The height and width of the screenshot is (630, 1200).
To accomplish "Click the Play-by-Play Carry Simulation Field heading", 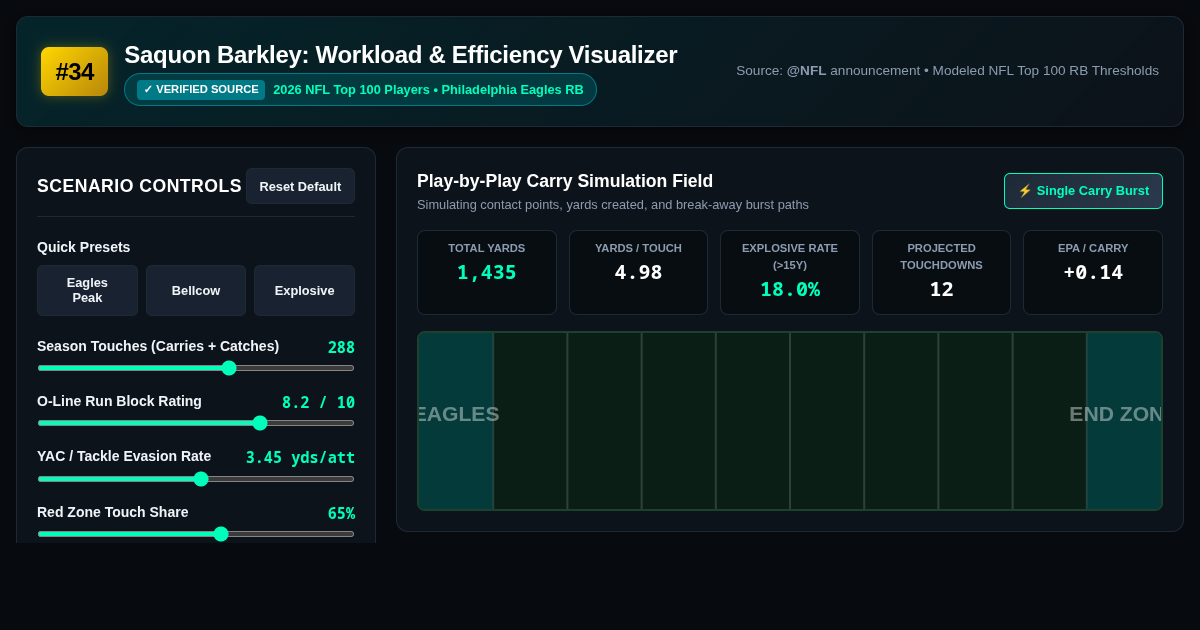I will [565, 181].
